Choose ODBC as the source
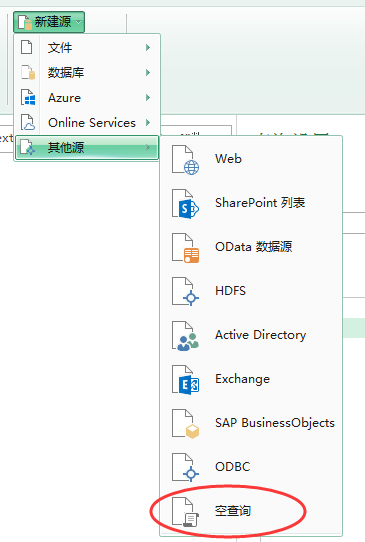Screen dimensions: 365x542 click(251, 467)
